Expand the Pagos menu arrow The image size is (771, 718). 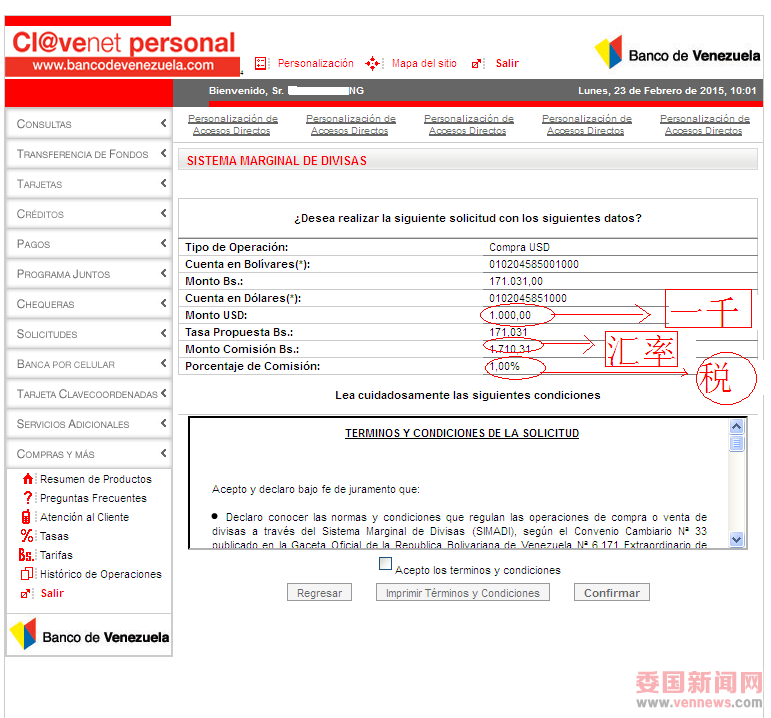coord(163,243)
